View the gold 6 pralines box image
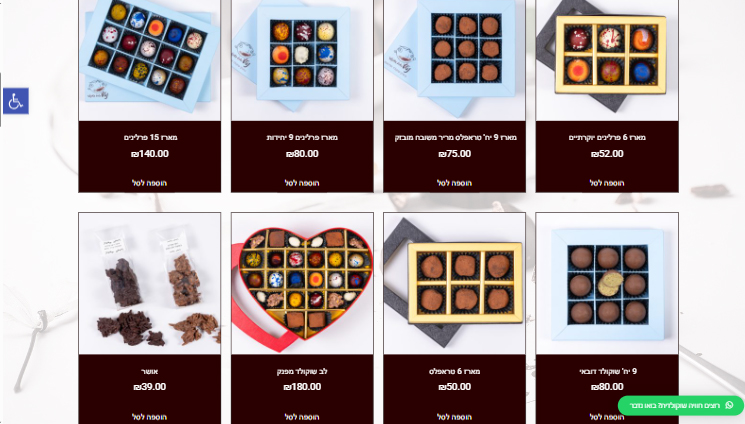745x424 pixels. pos(607,60)
